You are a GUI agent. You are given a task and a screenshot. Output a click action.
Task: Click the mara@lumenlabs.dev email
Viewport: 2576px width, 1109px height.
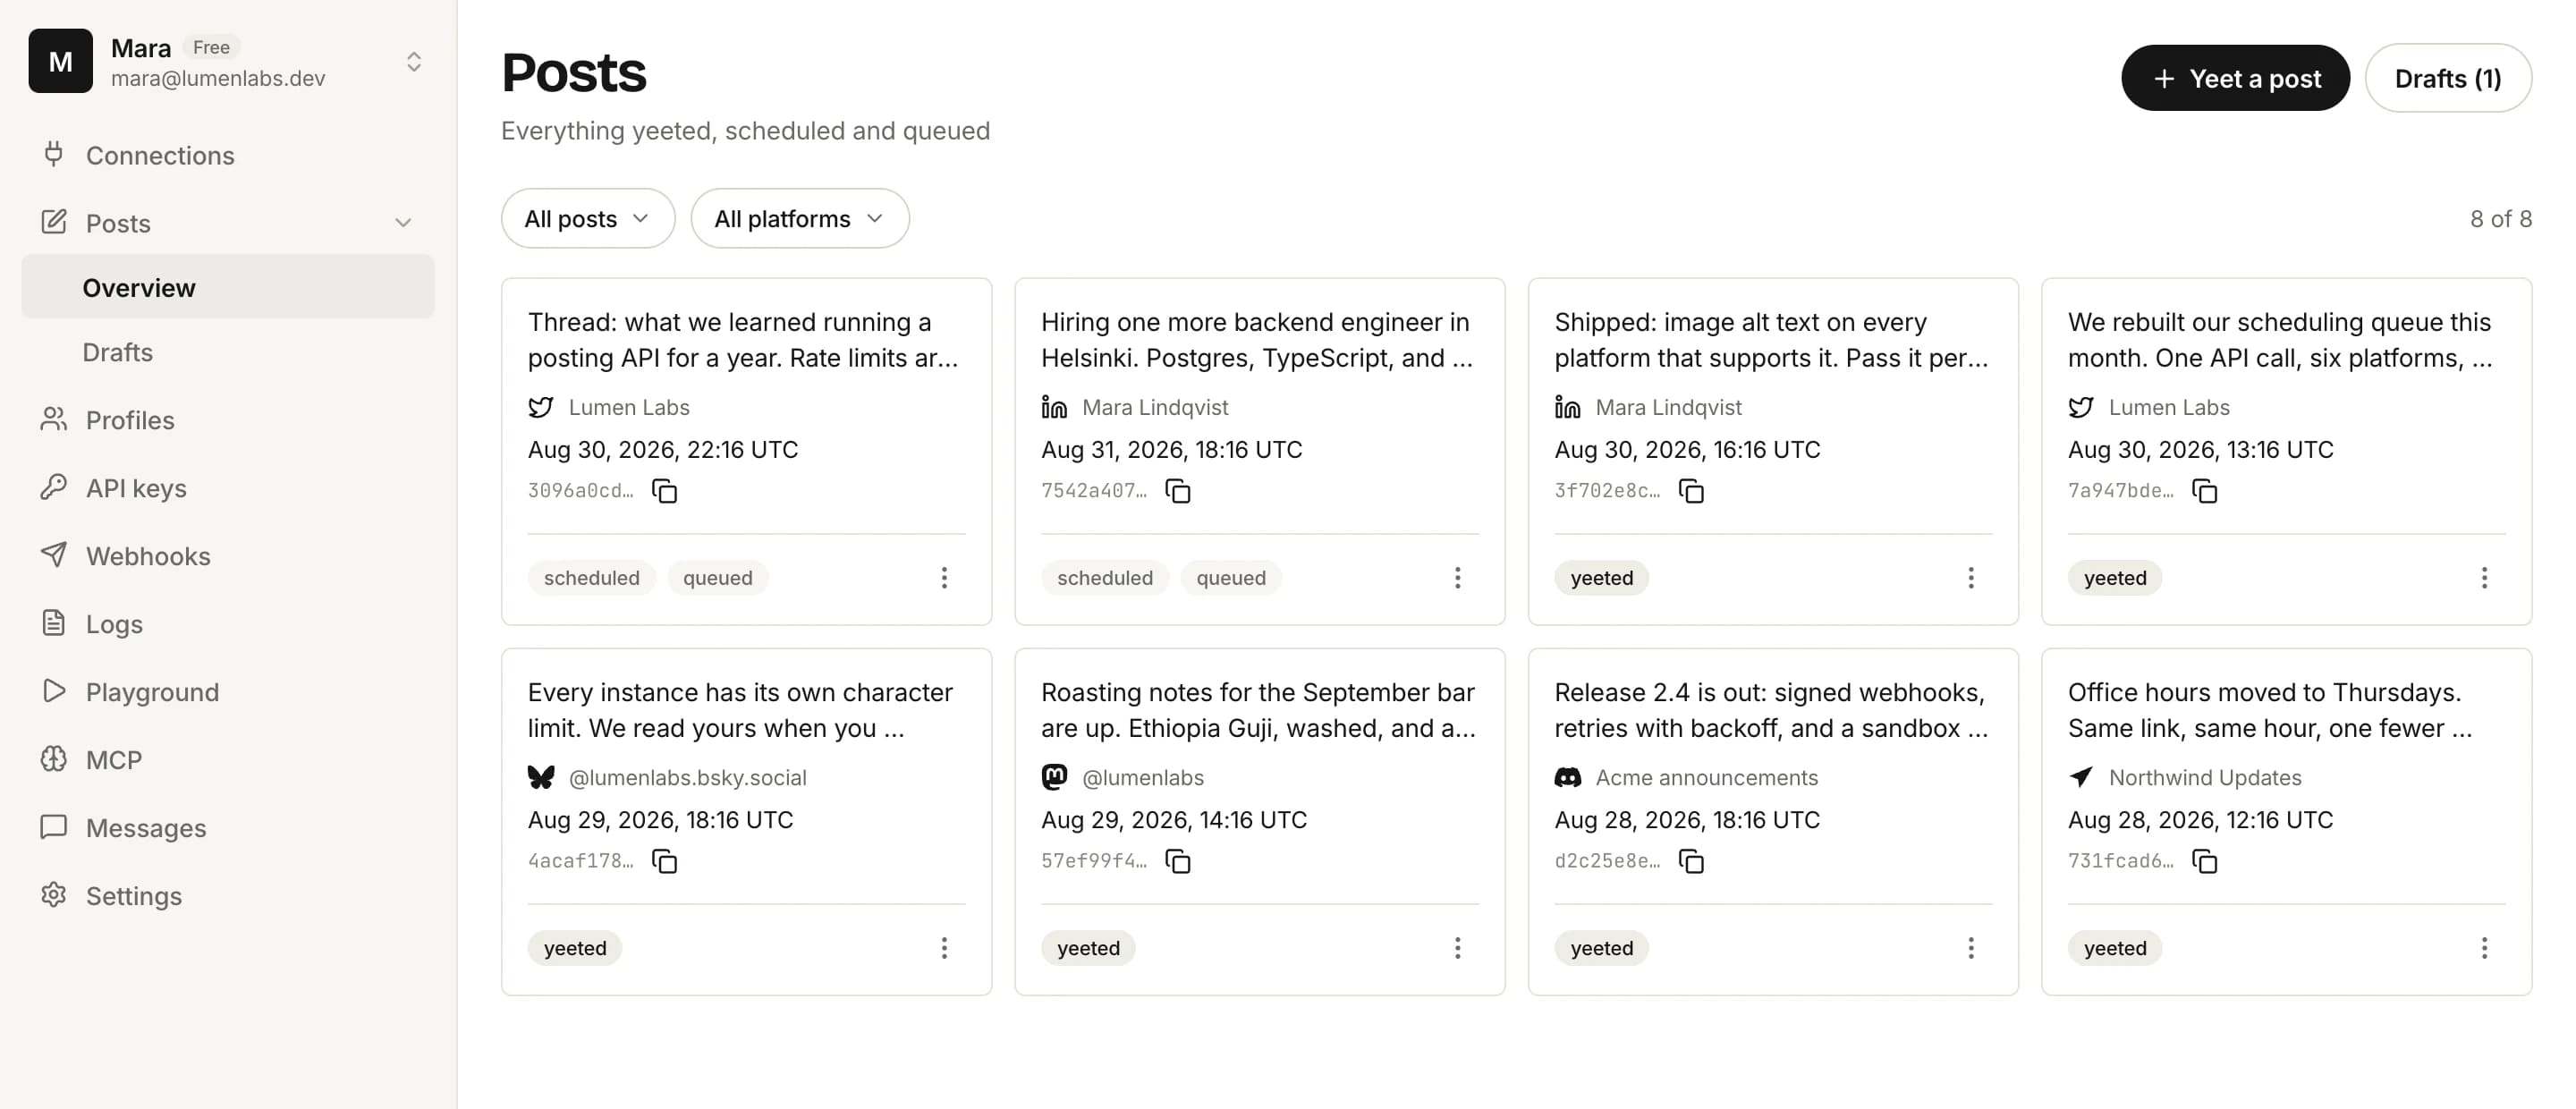click(218, 78)
